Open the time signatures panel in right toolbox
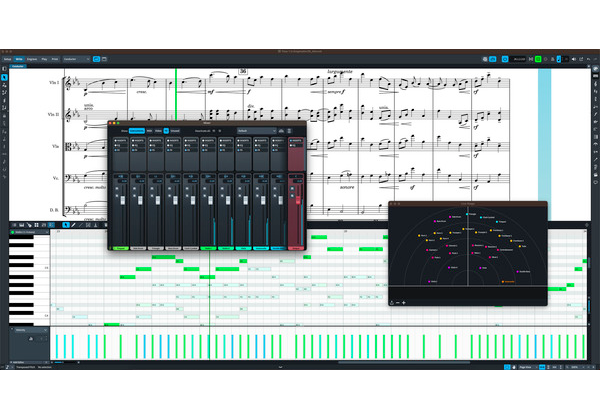The image size is (600, 420). click(x=595, y=99)
